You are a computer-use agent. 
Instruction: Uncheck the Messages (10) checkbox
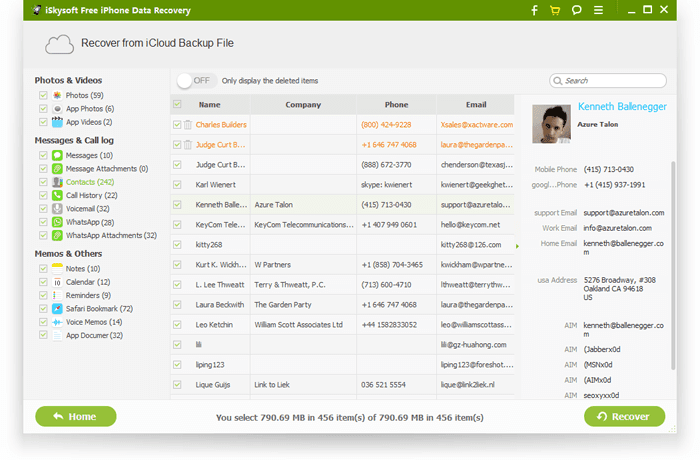click(43, 155)
